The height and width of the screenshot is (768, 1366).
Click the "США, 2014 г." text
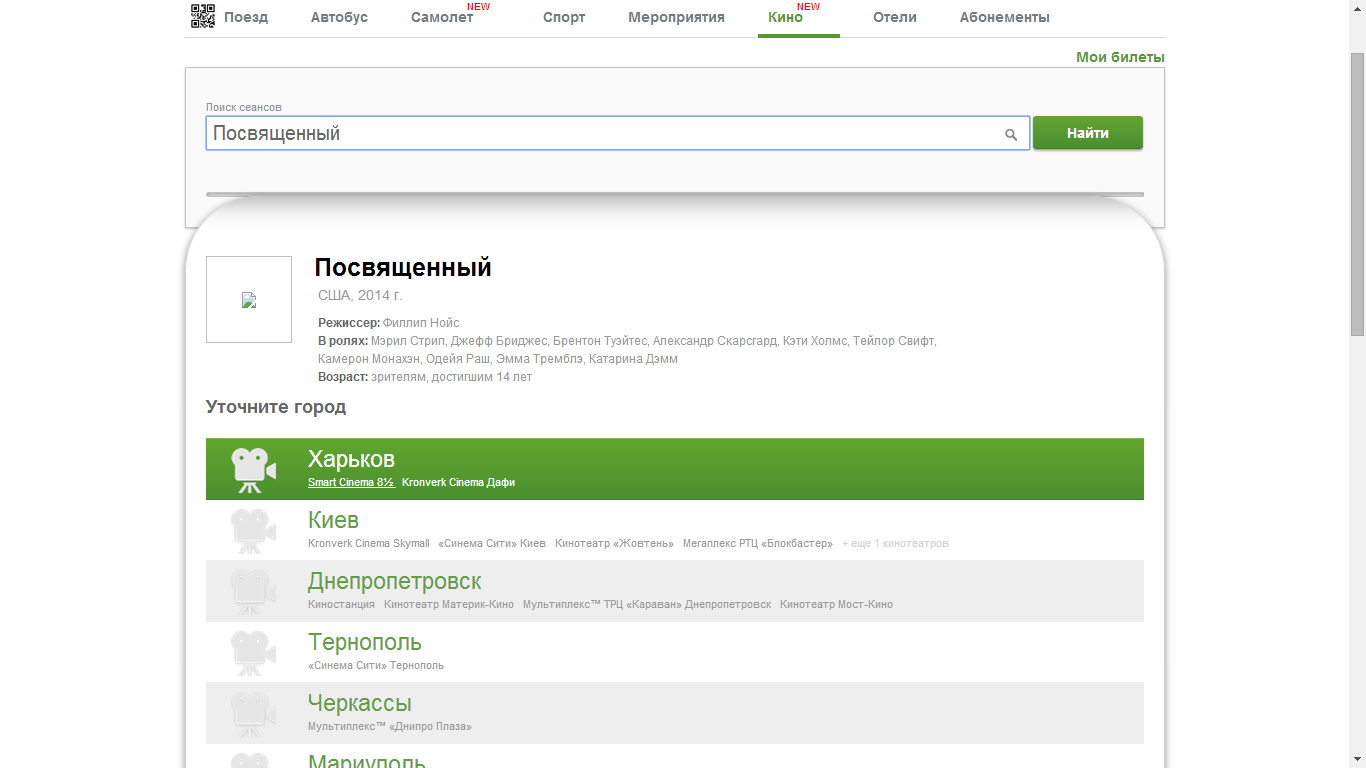360,295
